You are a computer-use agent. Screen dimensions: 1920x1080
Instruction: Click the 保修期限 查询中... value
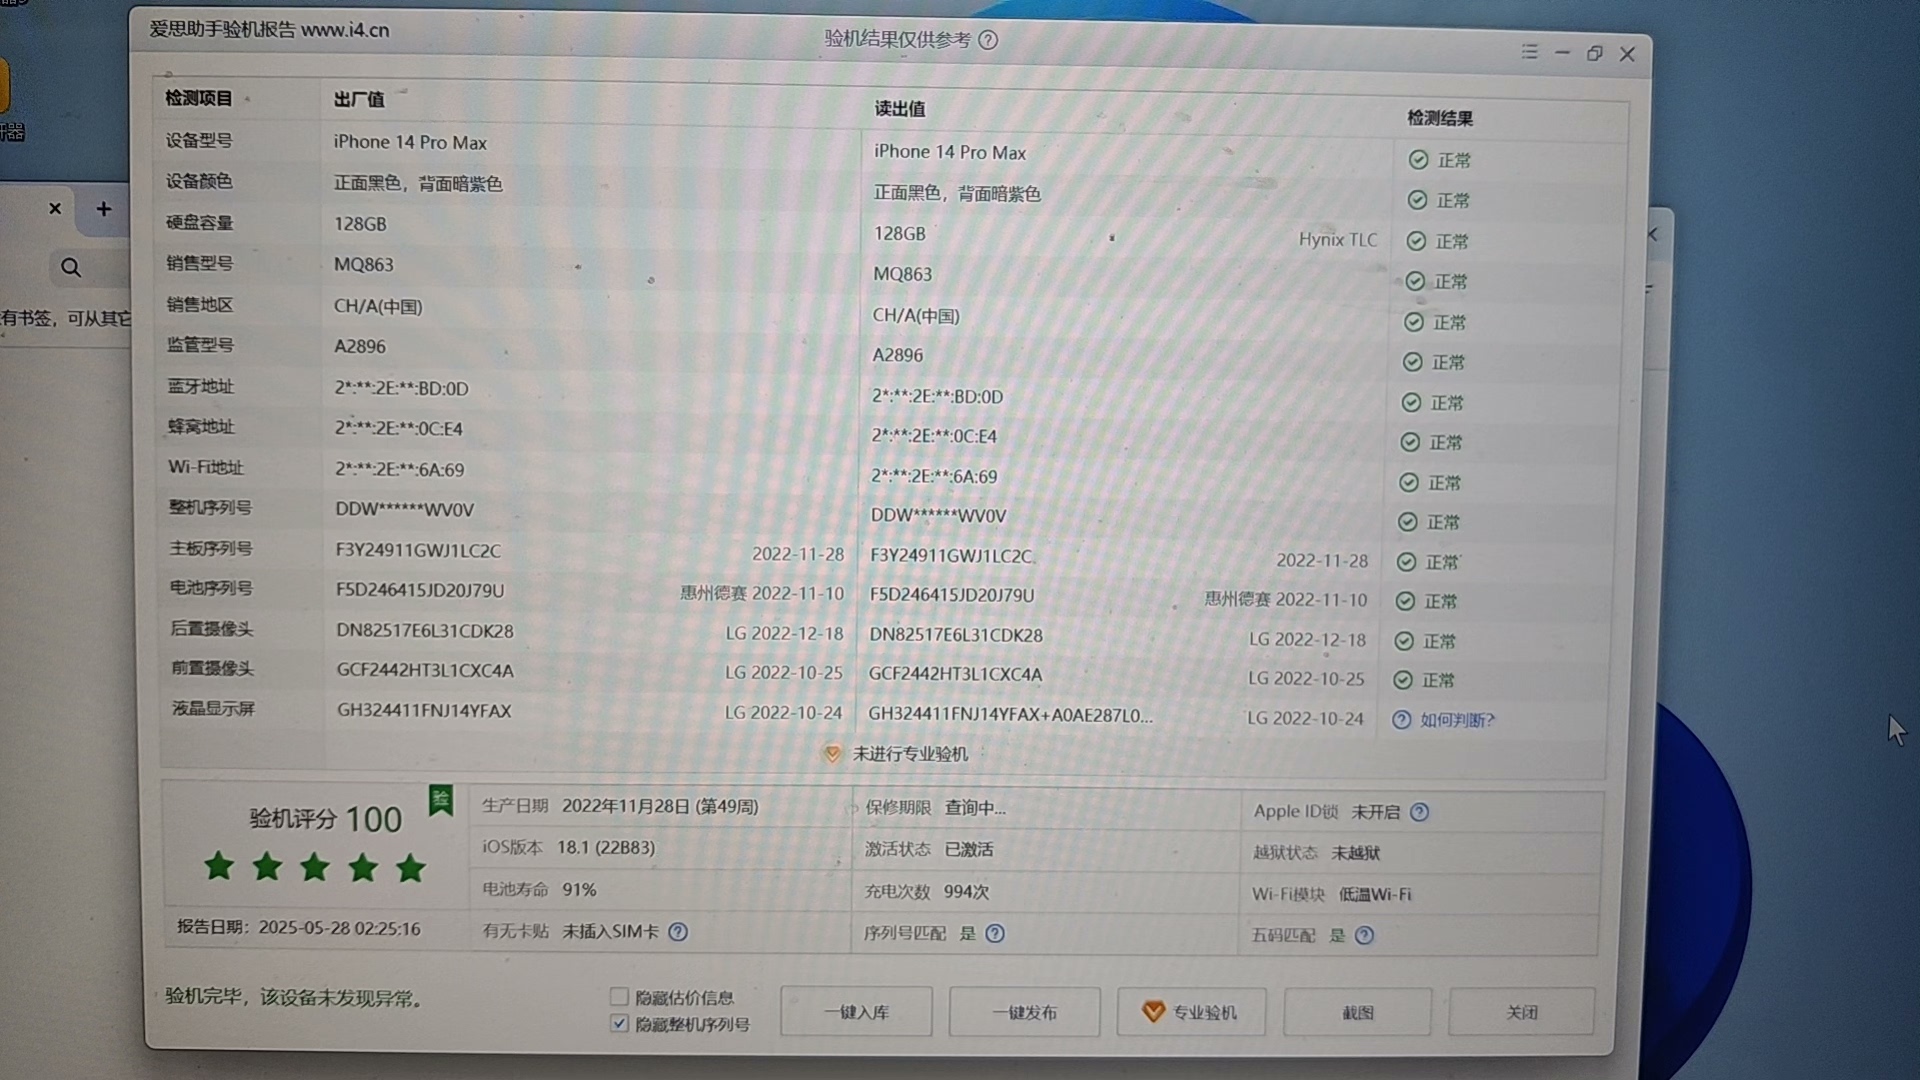pos(976,807)
